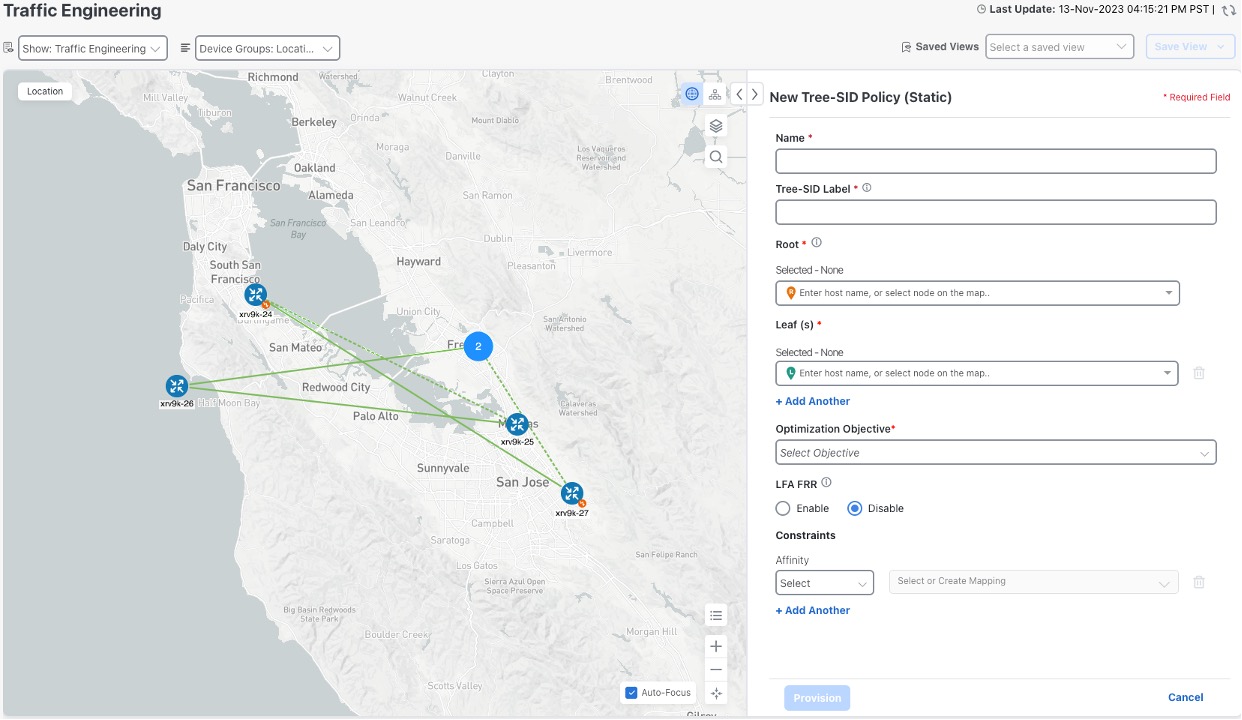Image resolution: width=1242 pixels, height=720 pixels.
Task: Click the New Tree-SID Policy (Static) heading
Action: 860,97
